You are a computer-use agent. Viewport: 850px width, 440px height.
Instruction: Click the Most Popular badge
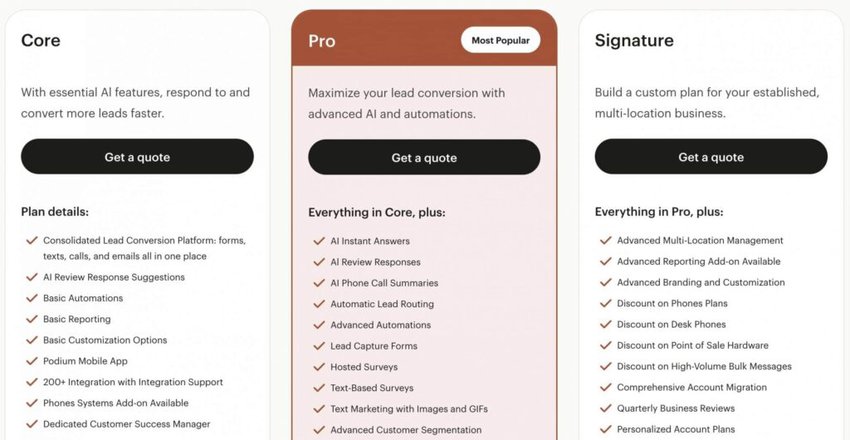[x=501, y=41]
